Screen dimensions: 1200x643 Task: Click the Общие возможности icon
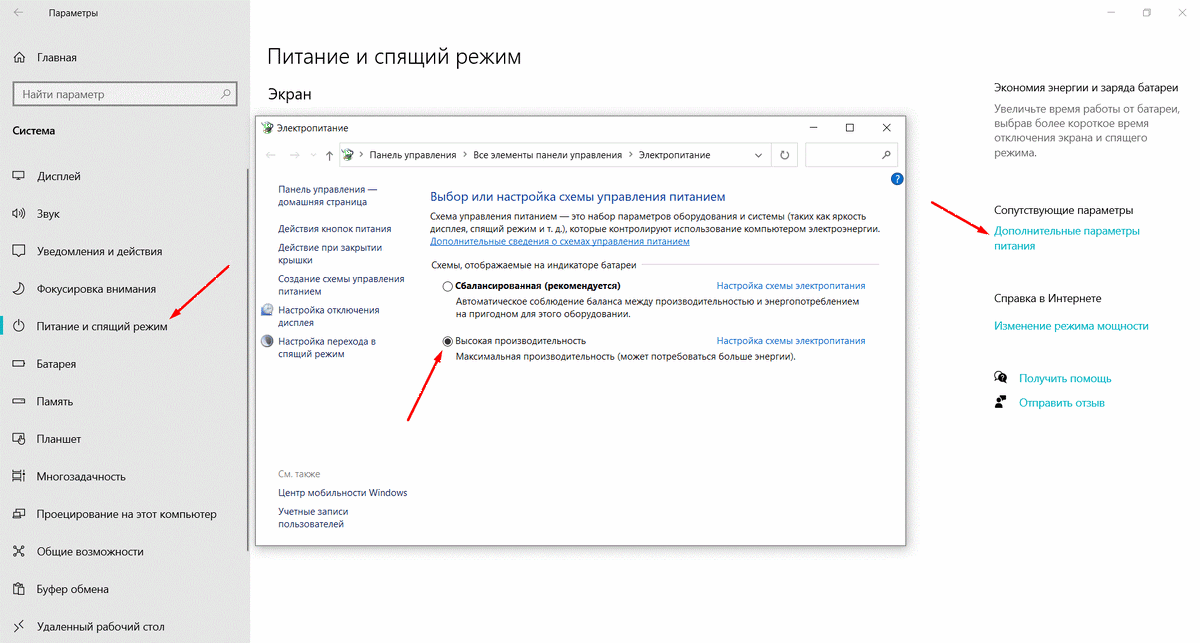tap(18, 551)
